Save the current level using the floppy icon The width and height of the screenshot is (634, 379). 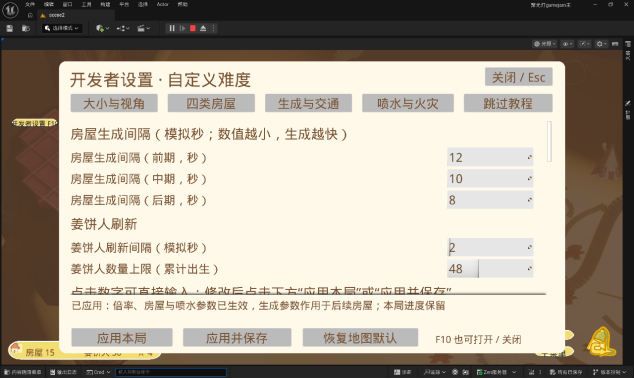(x=10, y=28)
